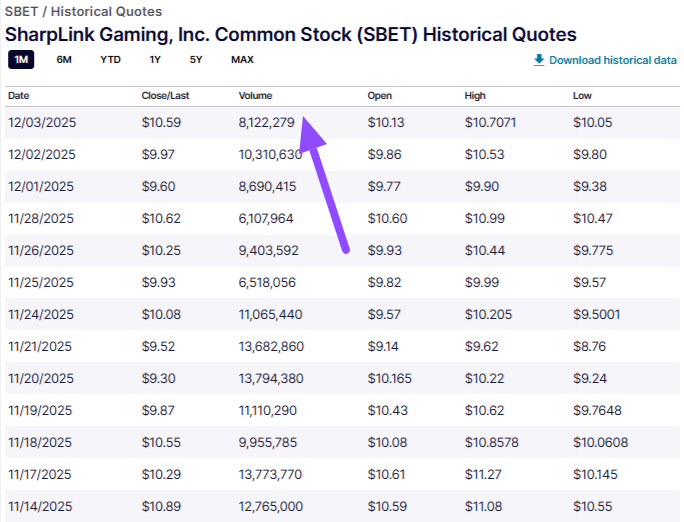Select date cell 11/25/2025
The image size is (684, 522).
[x=41, y=283]
